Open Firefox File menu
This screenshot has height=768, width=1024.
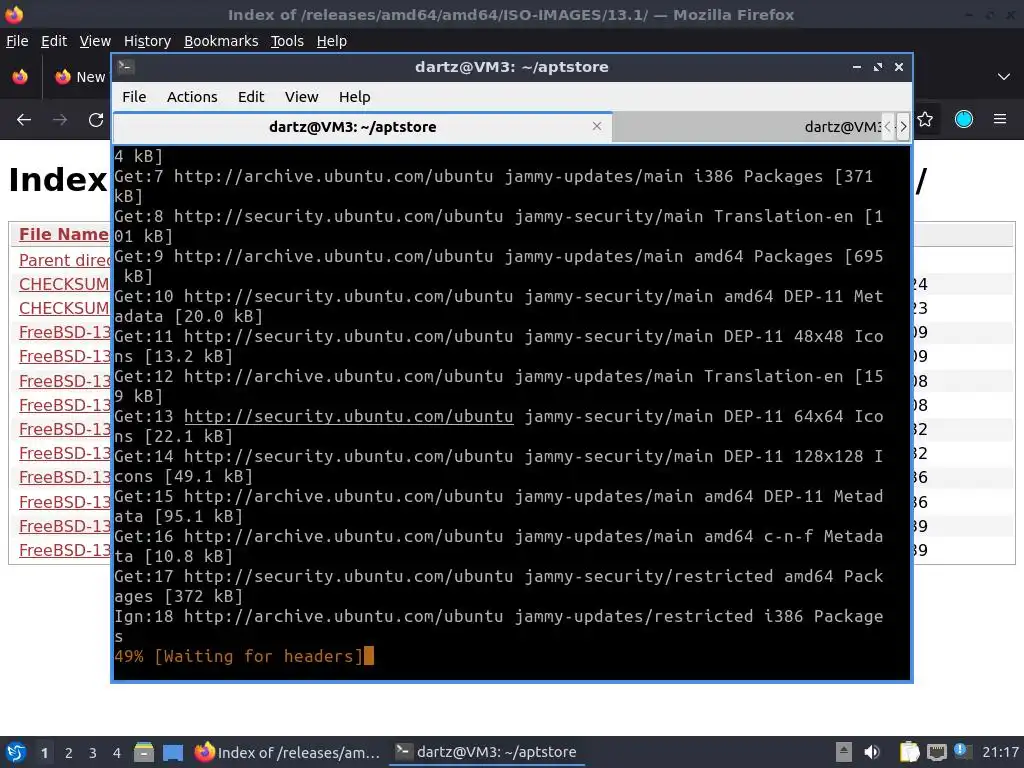(17, 41)
